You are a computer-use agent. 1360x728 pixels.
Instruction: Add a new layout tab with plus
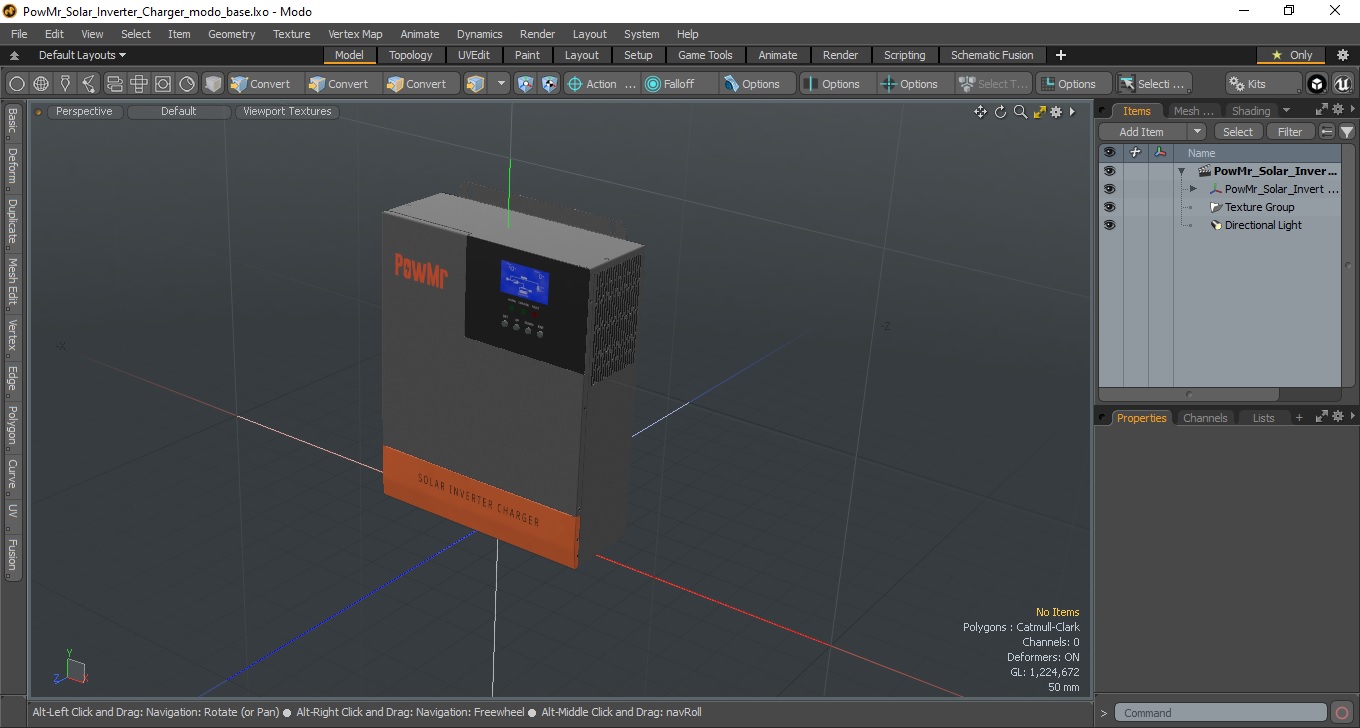[1061, 55]
